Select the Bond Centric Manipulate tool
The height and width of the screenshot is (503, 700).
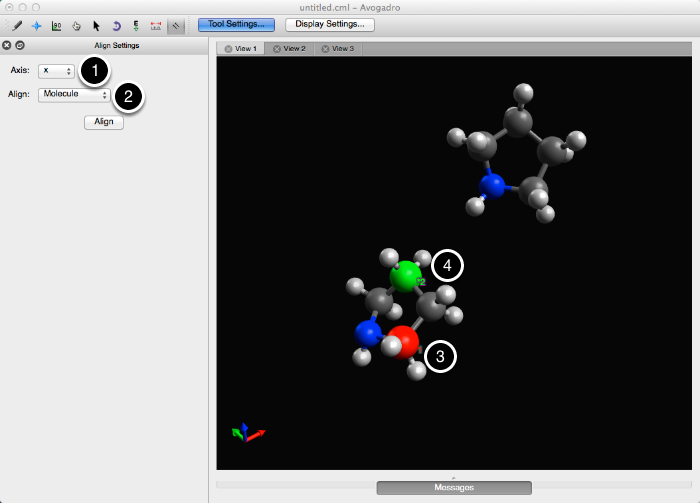tap(57, 24)
